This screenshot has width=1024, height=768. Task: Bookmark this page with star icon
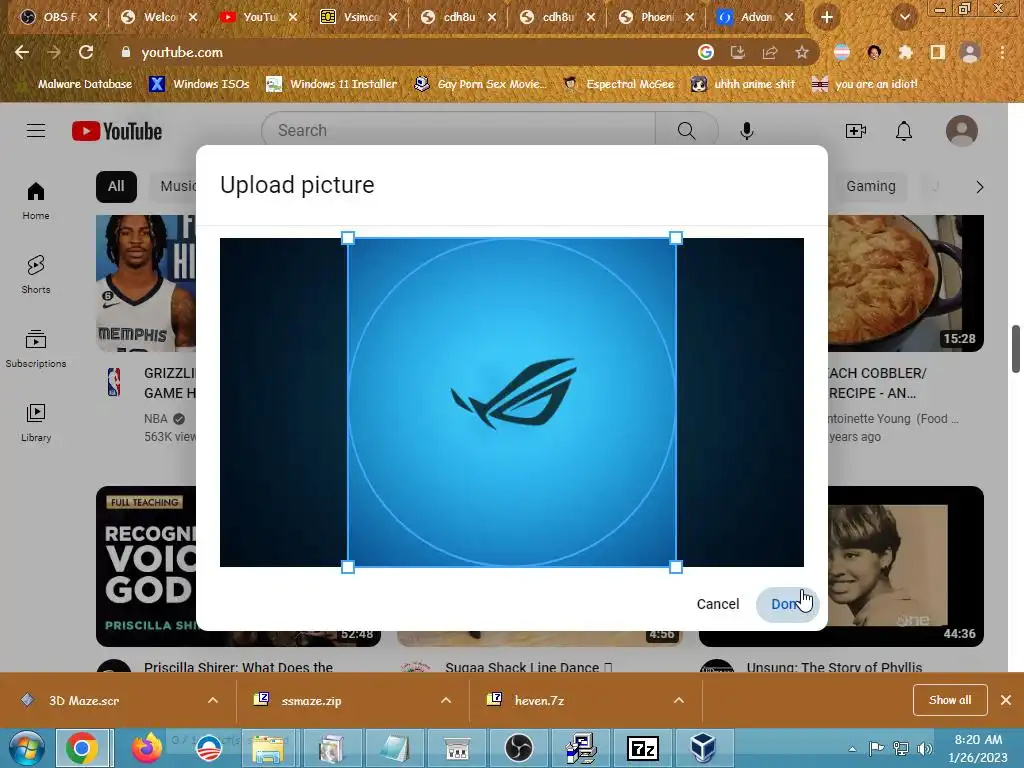(x=802, y=52)
